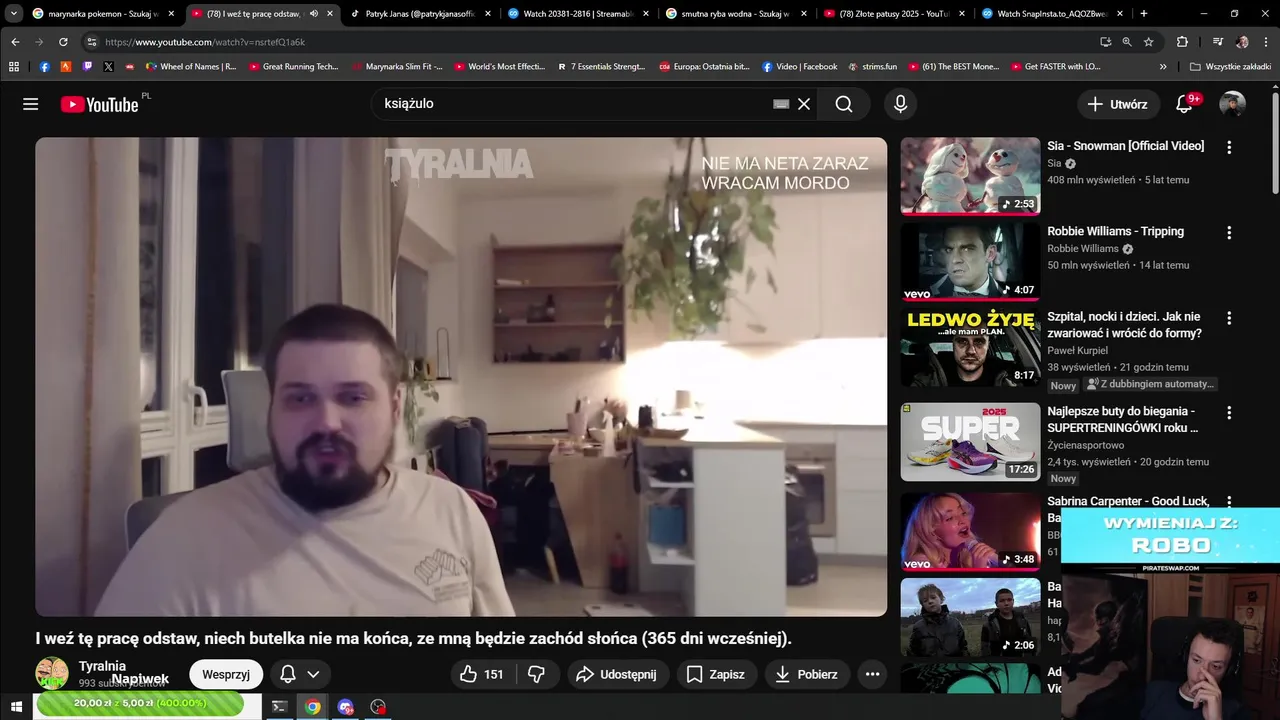Click the Zapisz save button
1280x720 pixels.
(715, 674)
